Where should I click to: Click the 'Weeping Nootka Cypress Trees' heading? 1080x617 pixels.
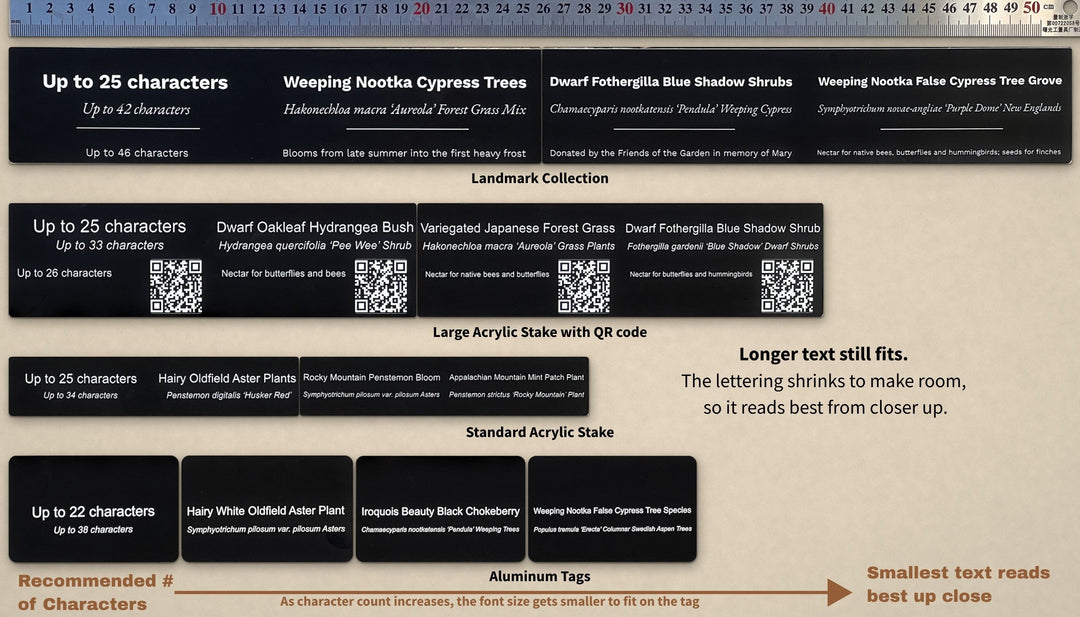405,83
